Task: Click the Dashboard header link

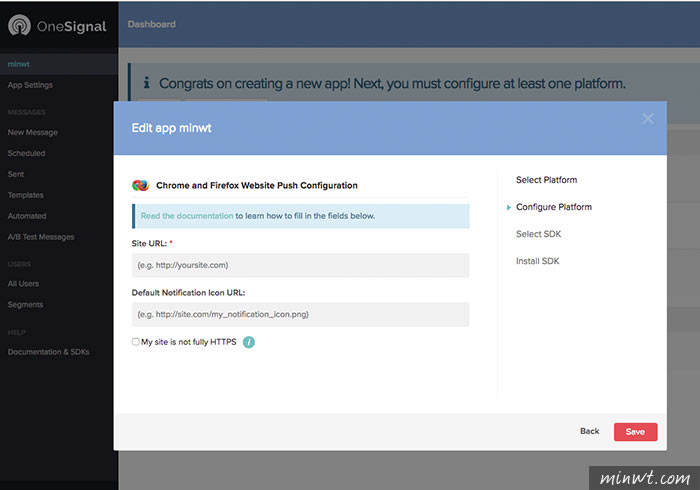Action: [x=152, y=24]
